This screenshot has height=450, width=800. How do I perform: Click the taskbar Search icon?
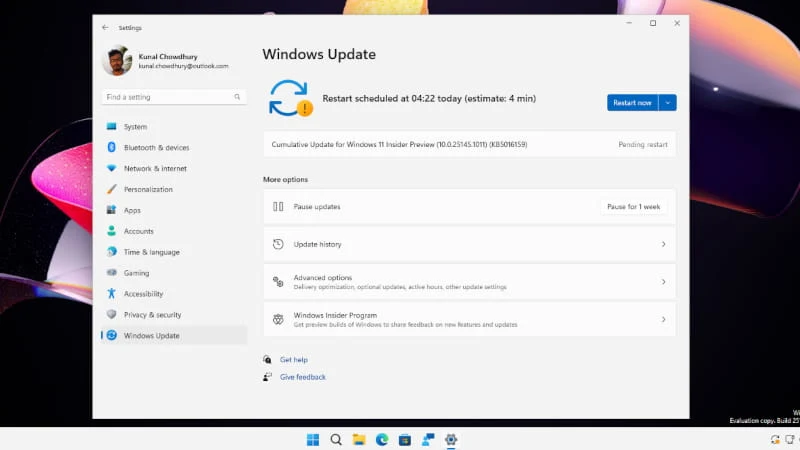pos(336,439)
